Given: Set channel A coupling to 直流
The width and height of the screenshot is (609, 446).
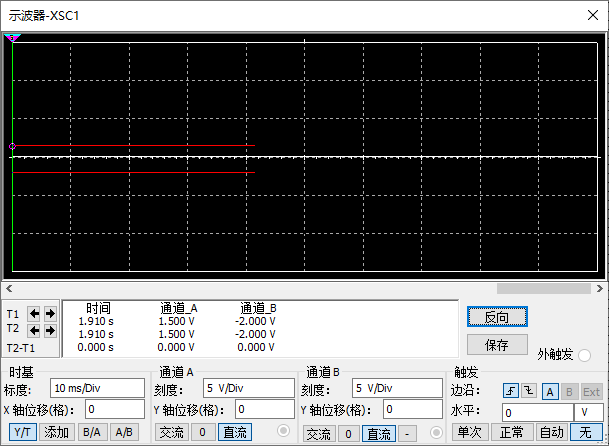Looking at the screenshot, I should pos(235,432).
